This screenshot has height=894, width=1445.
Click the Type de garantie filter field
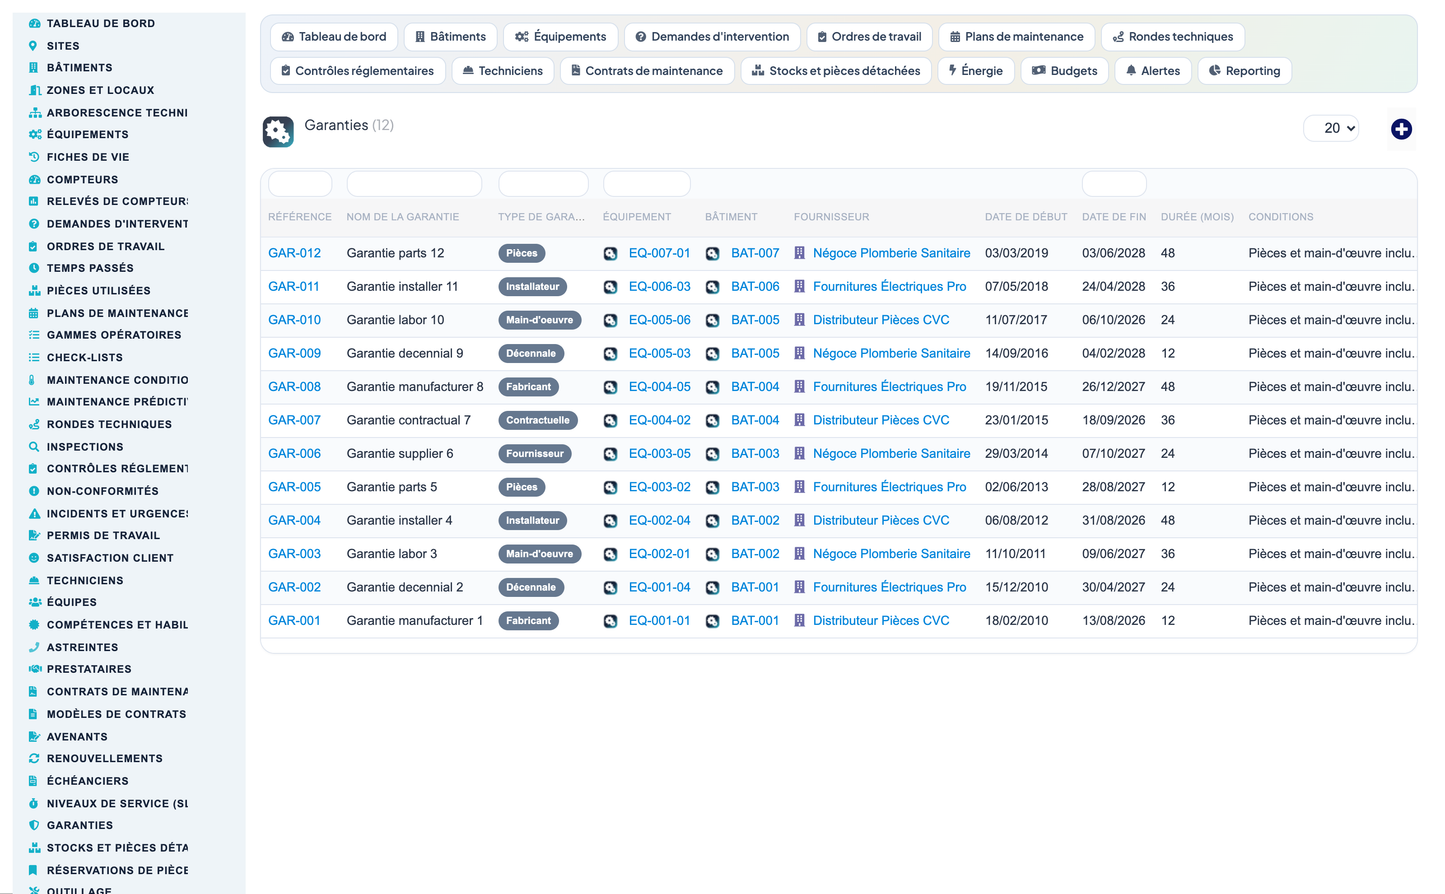click(543, 184)
